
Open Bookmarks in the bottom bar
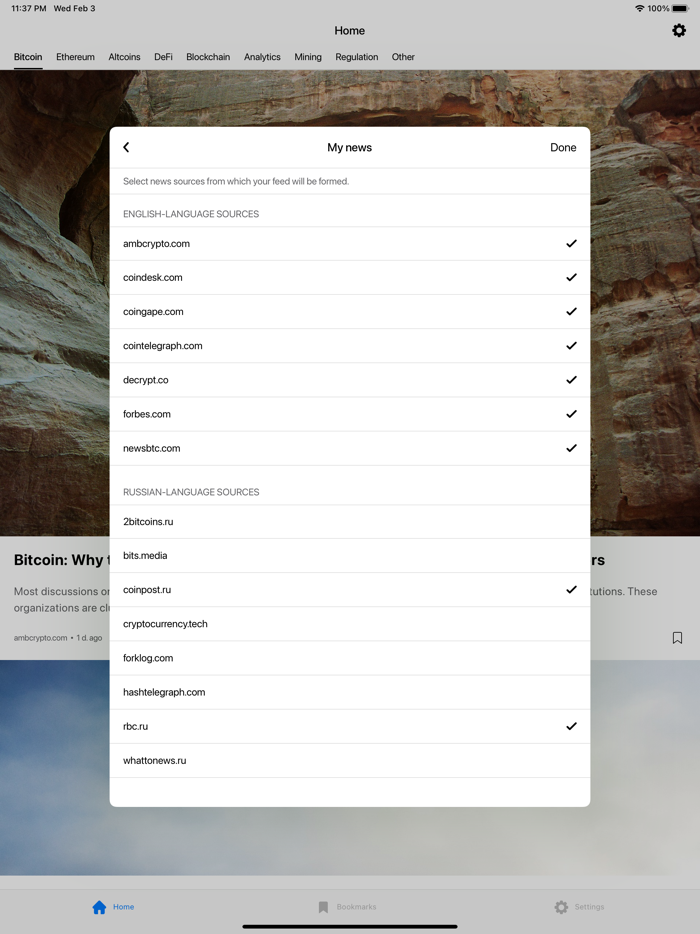347,907
